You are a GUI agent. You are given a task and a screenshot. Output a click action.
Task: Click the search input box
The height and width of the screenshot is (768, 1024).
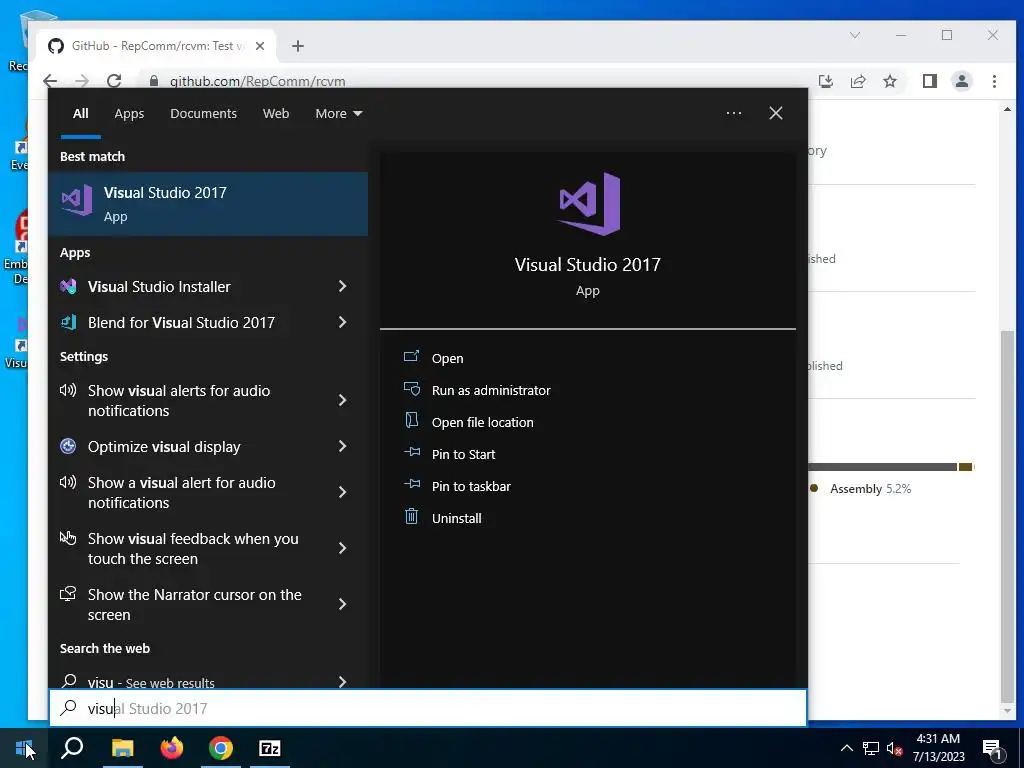click(x=428, y=708)
